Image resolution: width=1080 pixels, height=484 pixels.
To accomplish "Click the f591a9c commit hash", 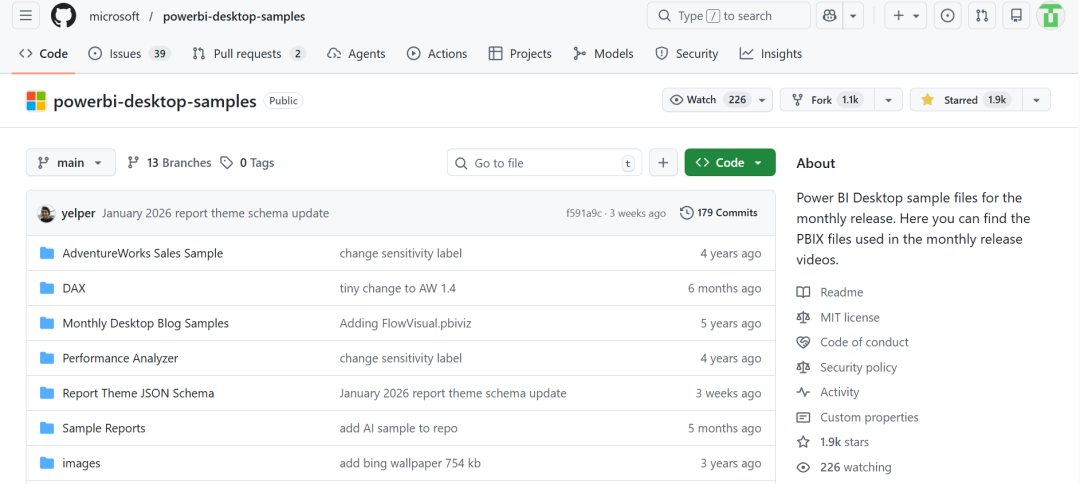I will [x=585, y=213].
